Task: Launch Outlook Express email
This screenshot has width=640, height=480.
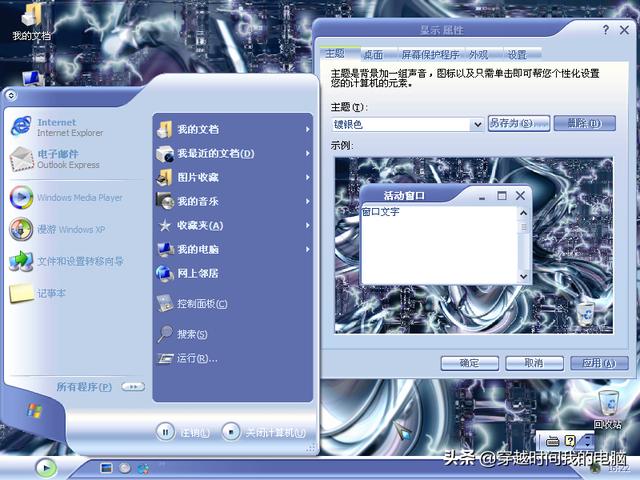Action: coord(55,159)
